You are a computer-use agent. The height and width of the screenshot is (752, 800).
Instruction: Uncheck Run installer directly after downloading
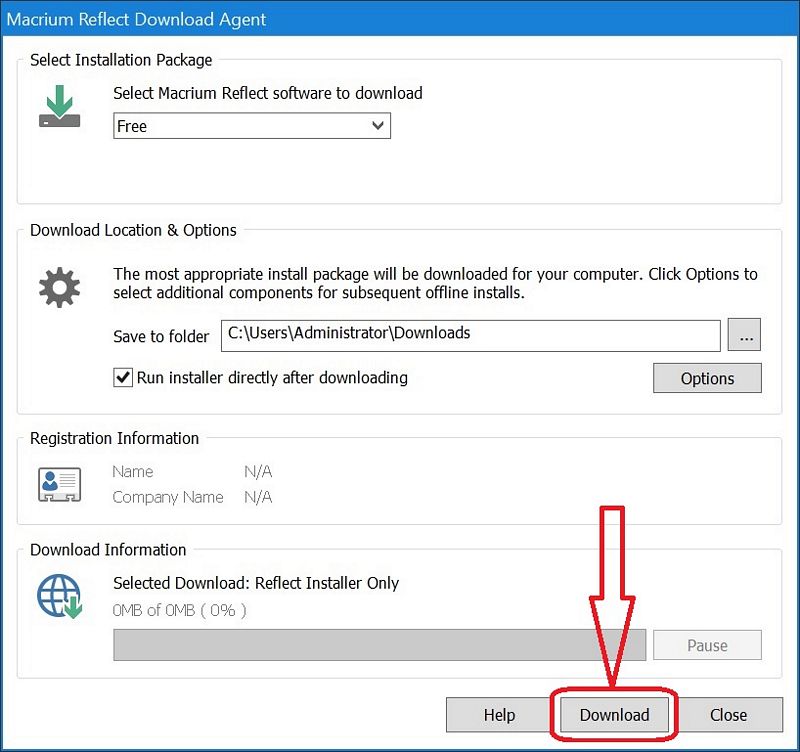(124, 378)
